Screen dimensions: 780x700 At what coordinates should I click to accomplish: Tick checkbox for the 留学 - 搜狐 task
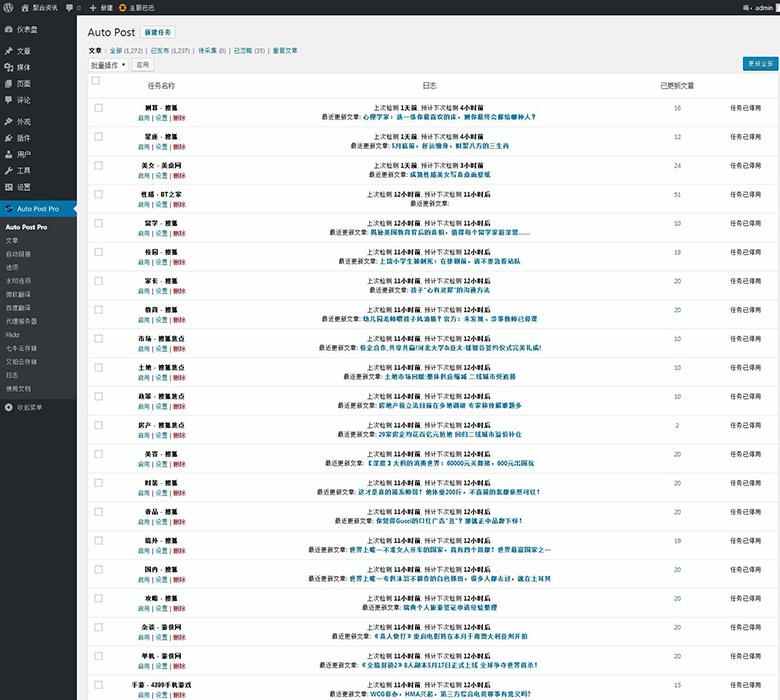point(98,223)
